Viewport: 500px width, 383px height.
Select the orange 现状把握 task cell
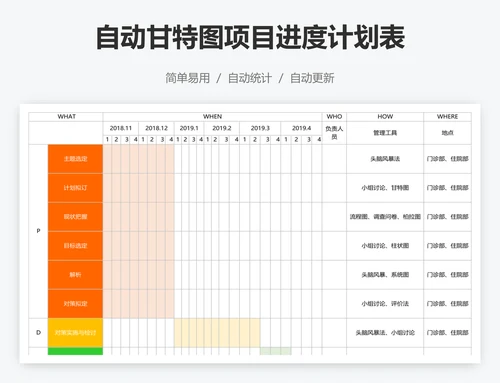pyautogui.click(x=75, y=217)
